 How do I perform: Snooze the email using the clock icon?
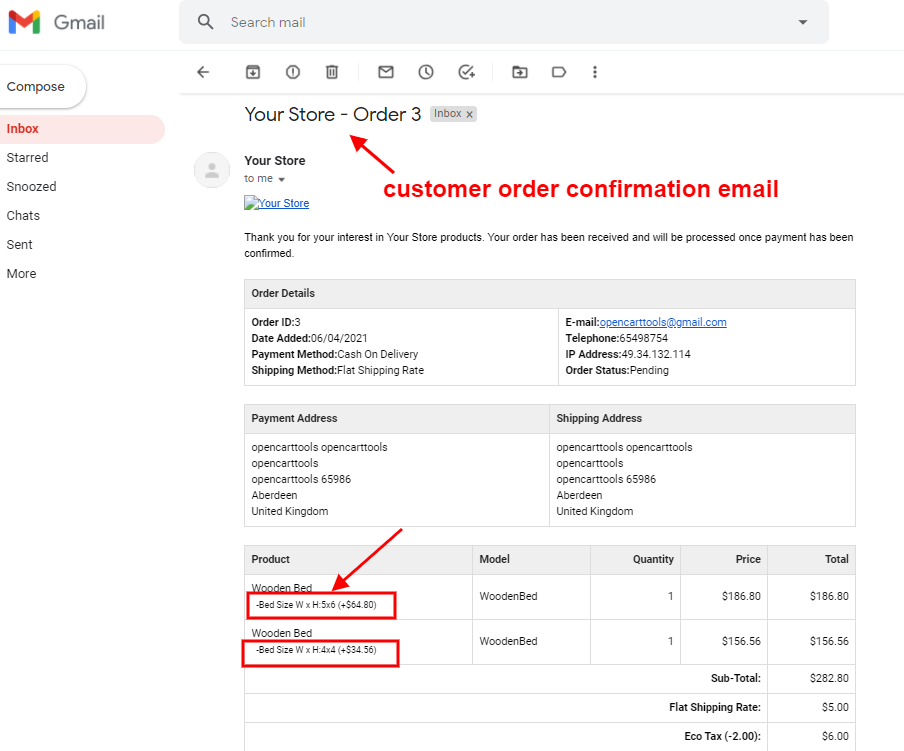[x=426, y=72]
